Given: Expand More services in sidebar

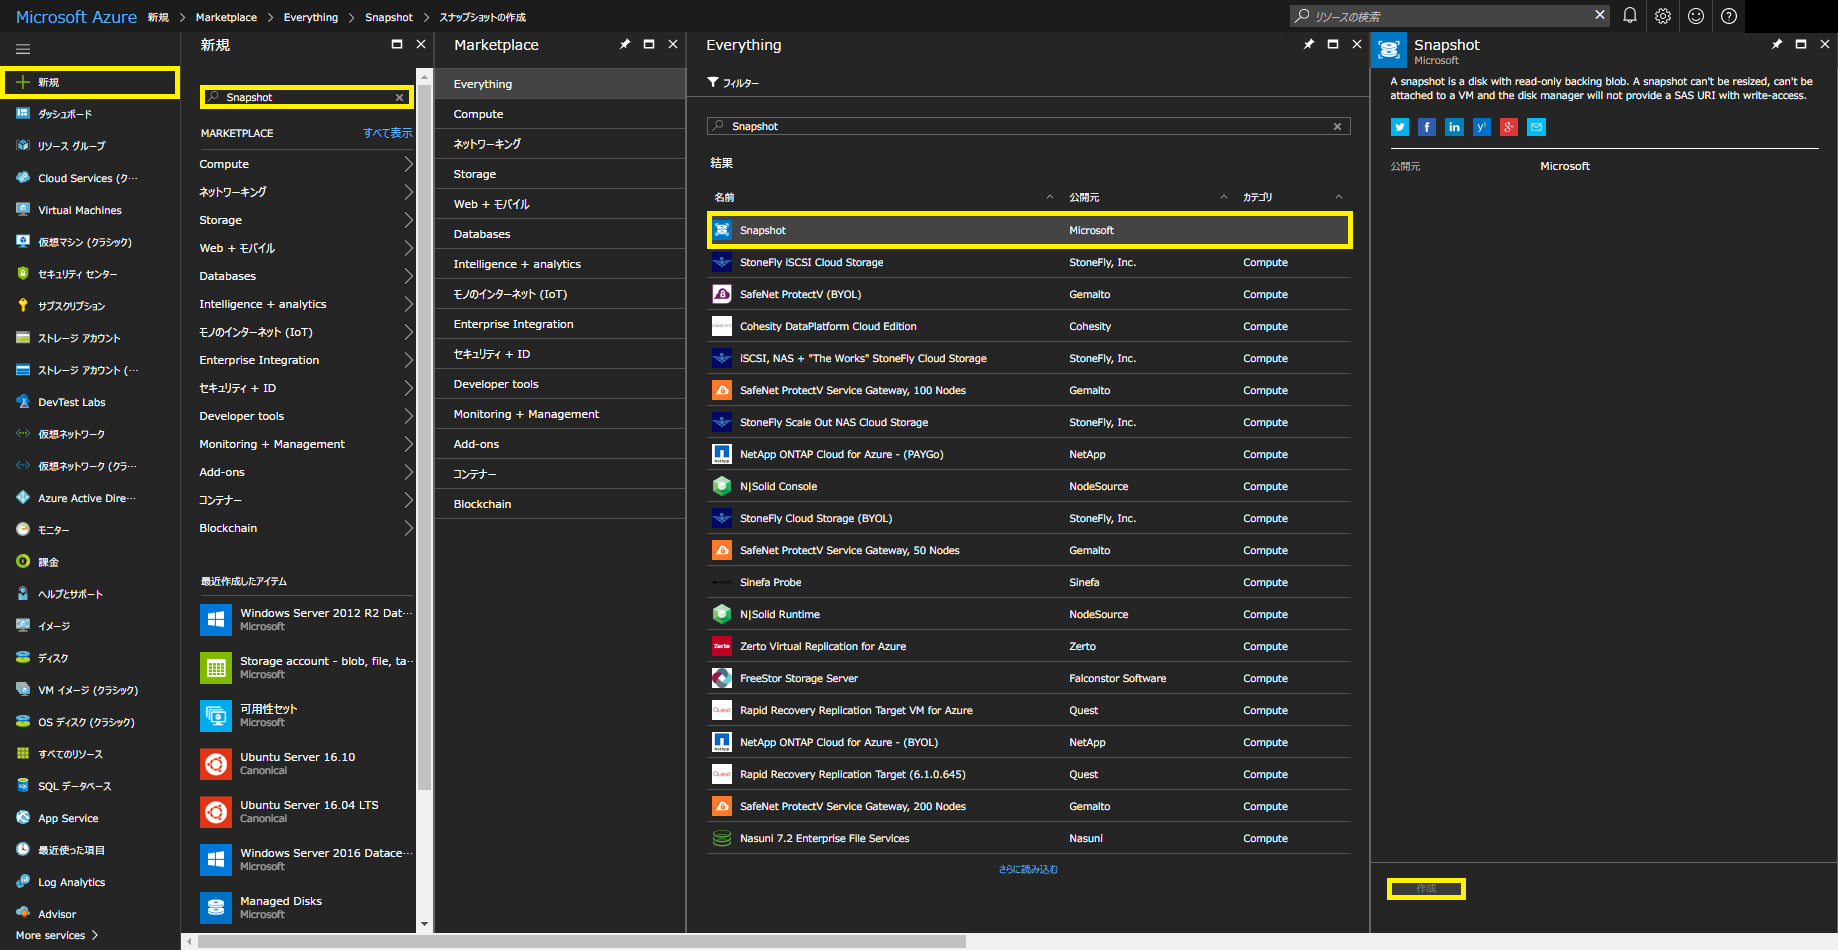Looking at the screenshot, I should (x=57, y=935).
